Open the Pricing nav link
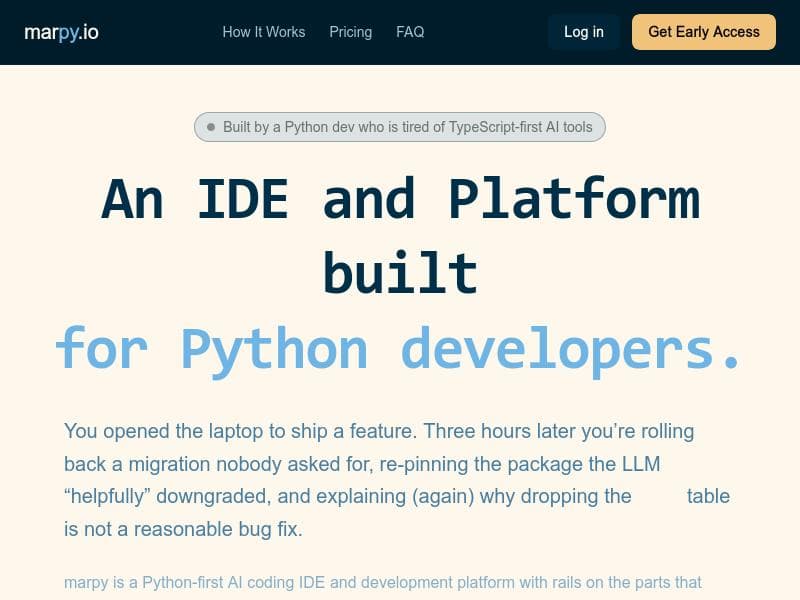The image size is (800, 600). point(351,32)
